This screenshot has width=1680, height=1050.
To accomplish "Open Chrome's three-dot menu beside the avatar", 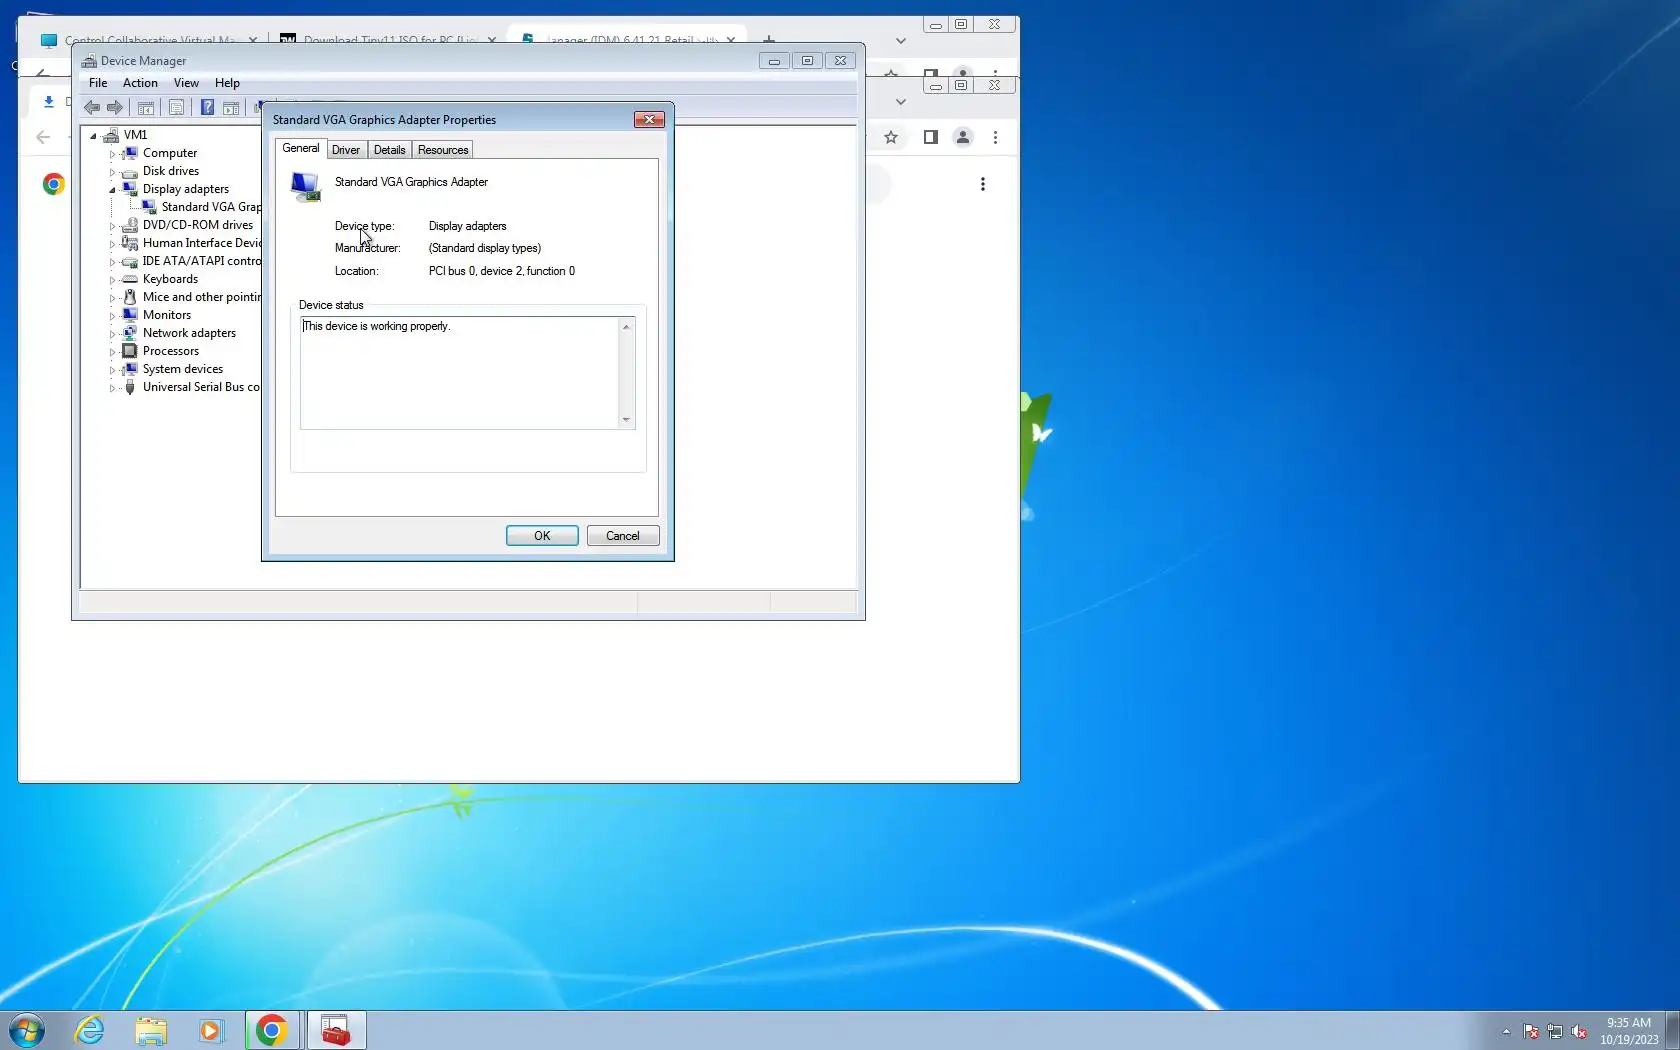I will pos(995,137).
